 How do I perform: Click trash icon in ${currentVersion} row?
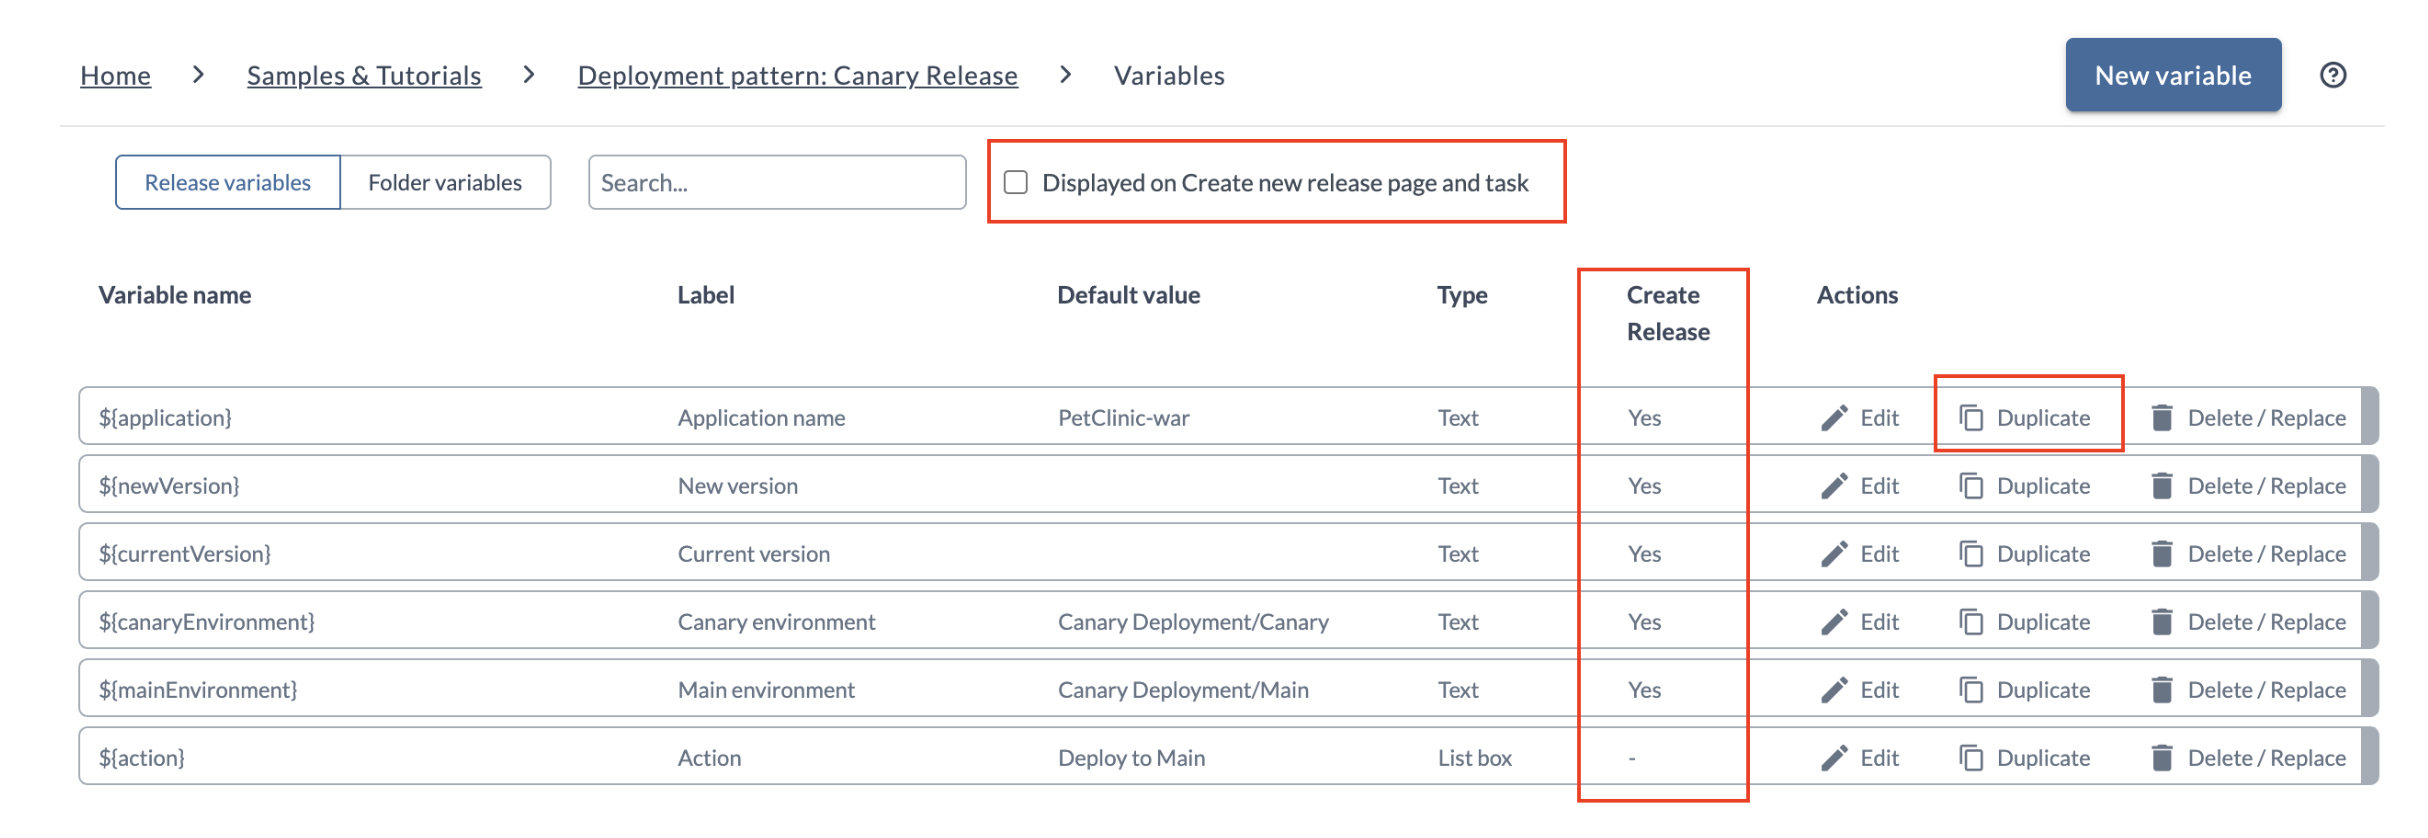pos(2162,554)
